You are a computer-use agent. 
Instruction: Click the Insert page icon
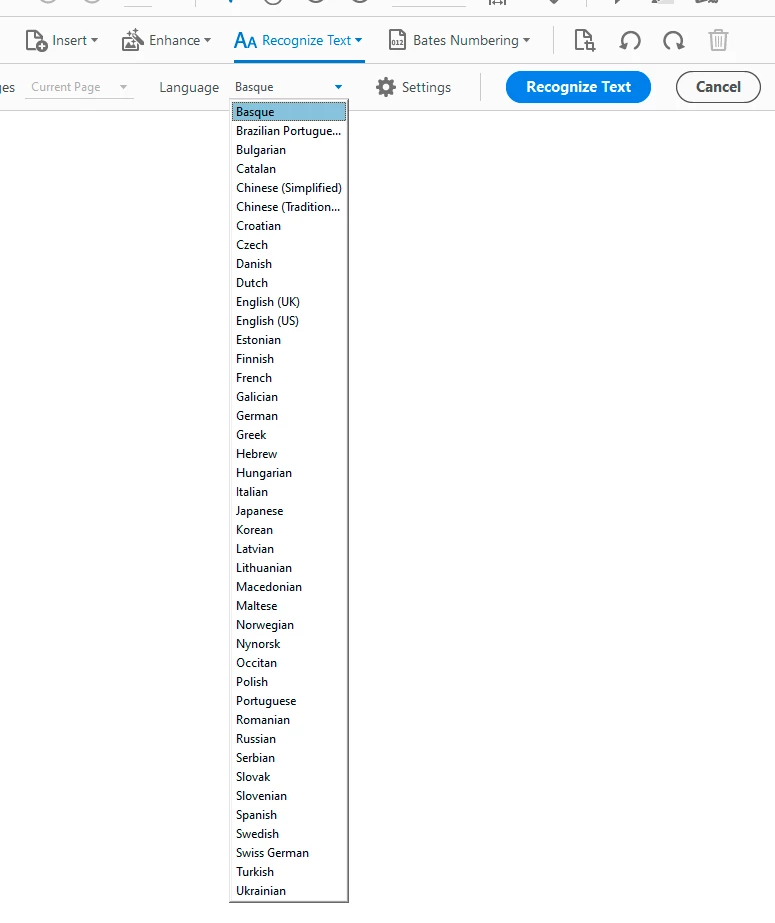(36, 41)
